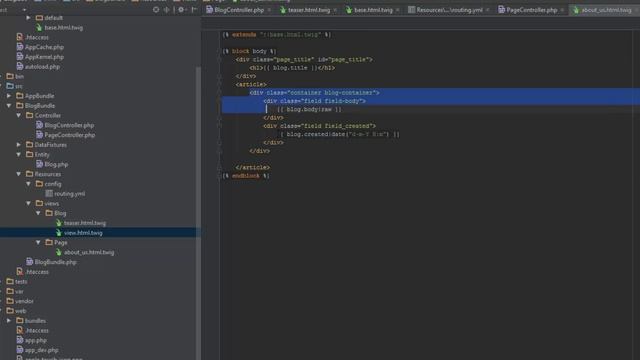The image size is (640, 360).
Task: Click the 'field field_created' div line
Action: point(319,126)
